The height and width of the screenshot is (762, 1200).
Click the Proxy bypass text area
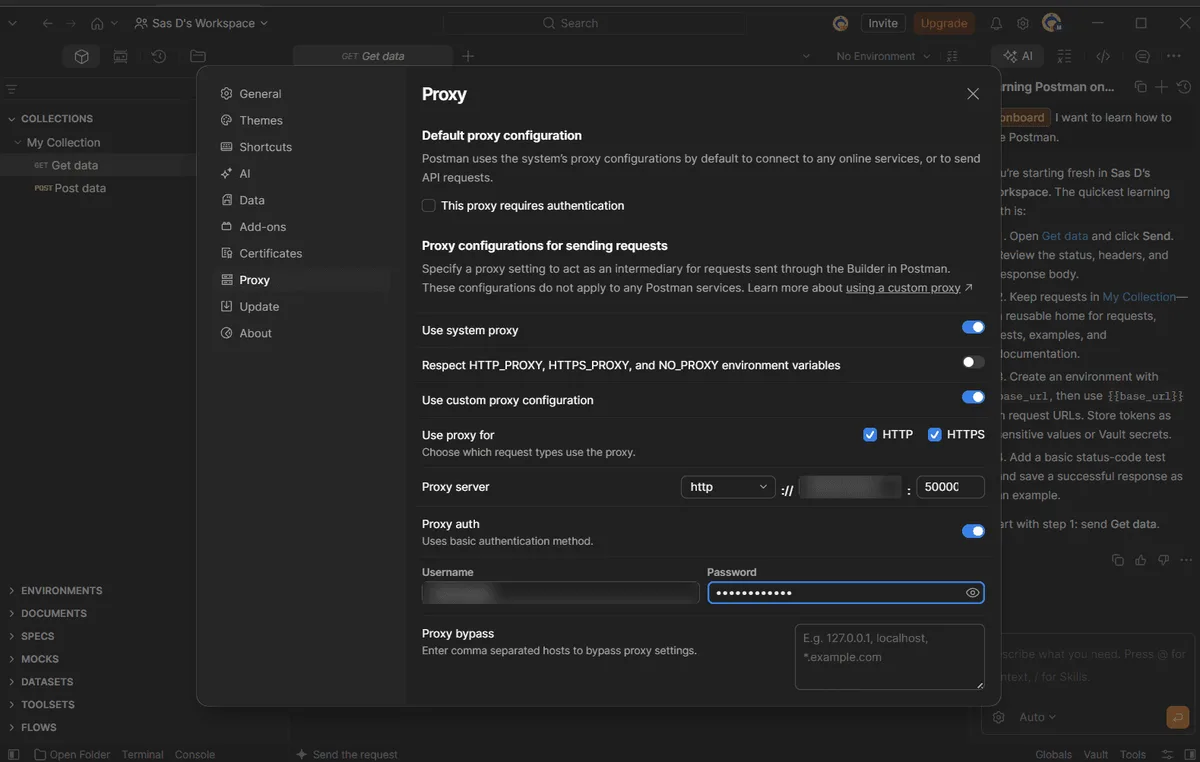890,657
